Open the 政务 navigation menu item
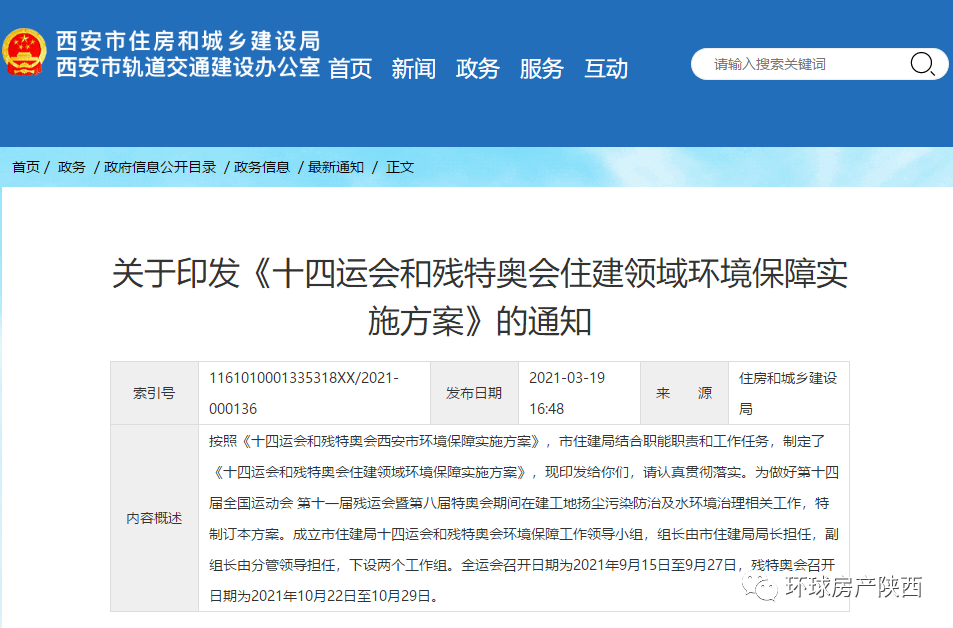Screen dimensions: 953x628 tap(478, 69)
